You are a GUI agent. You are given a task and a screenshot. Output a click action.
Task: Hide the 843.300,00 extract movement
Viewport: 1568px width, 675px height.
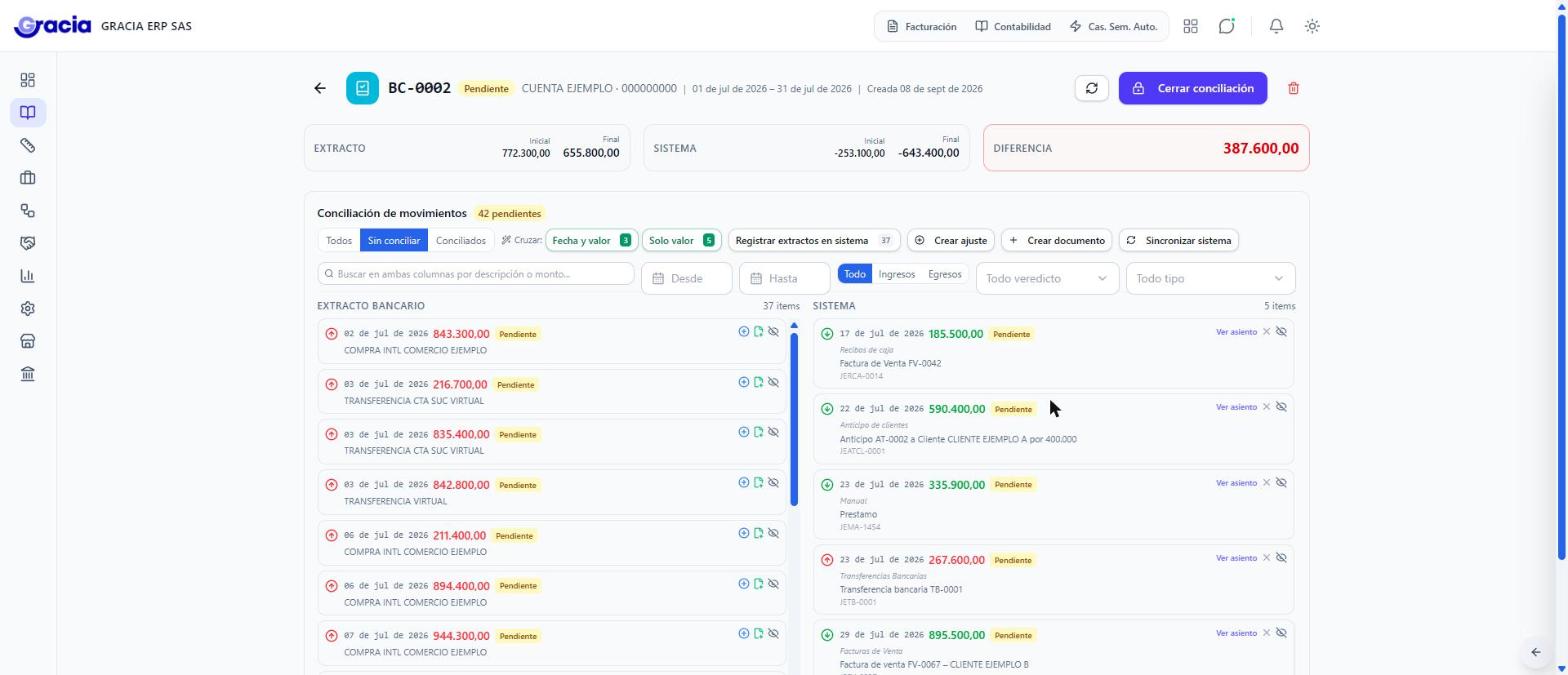point(773,331)
